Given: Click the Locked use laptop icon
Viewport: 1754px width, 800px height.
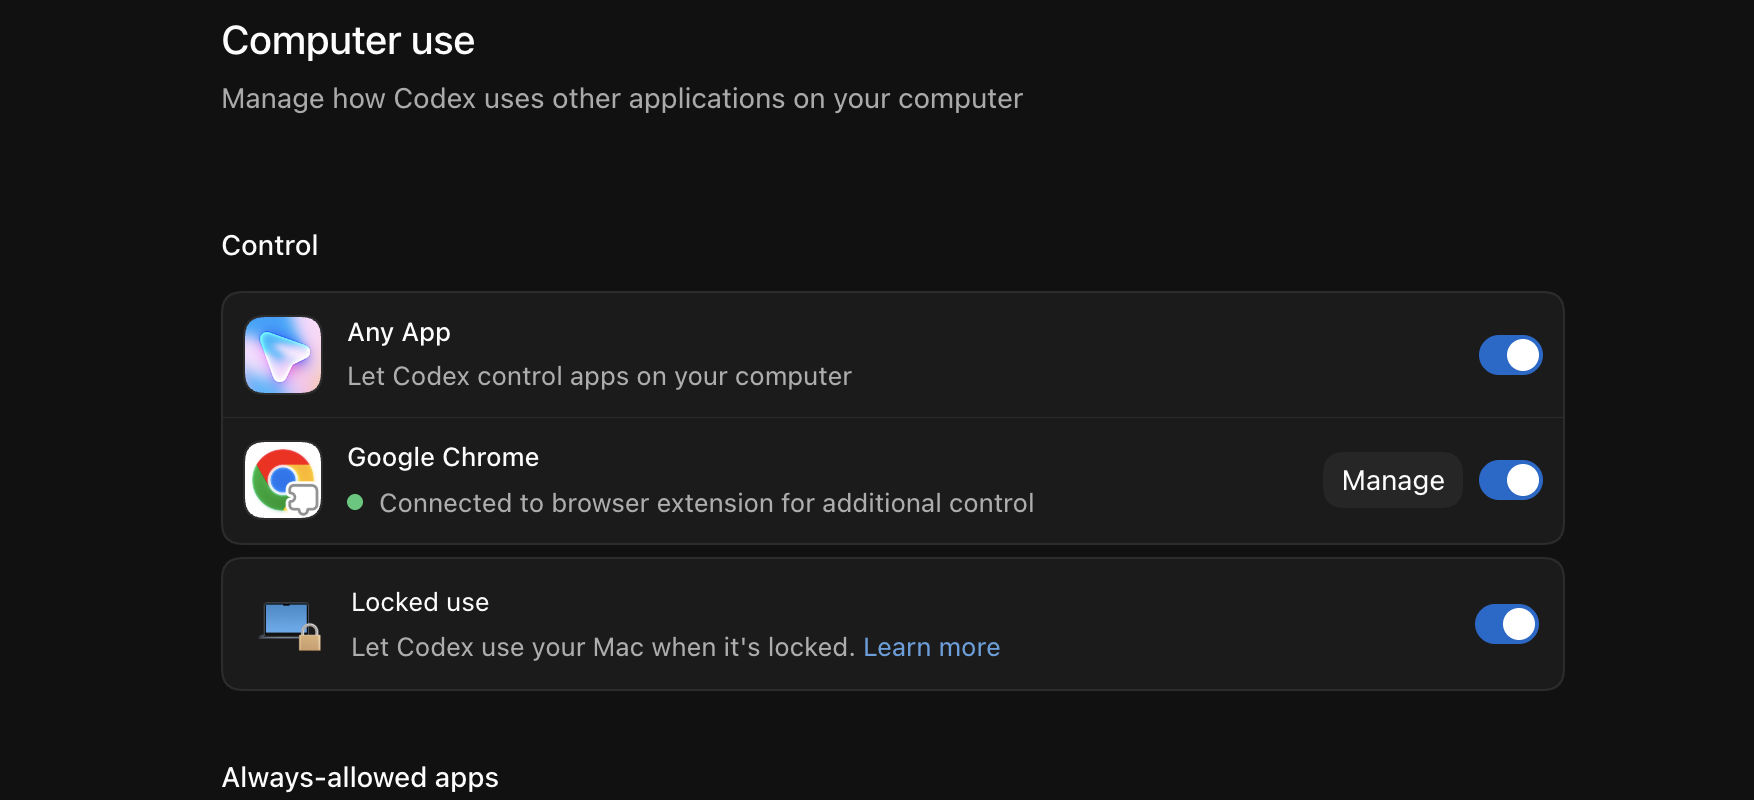Looking at the screenshot, I should point(290,626).
